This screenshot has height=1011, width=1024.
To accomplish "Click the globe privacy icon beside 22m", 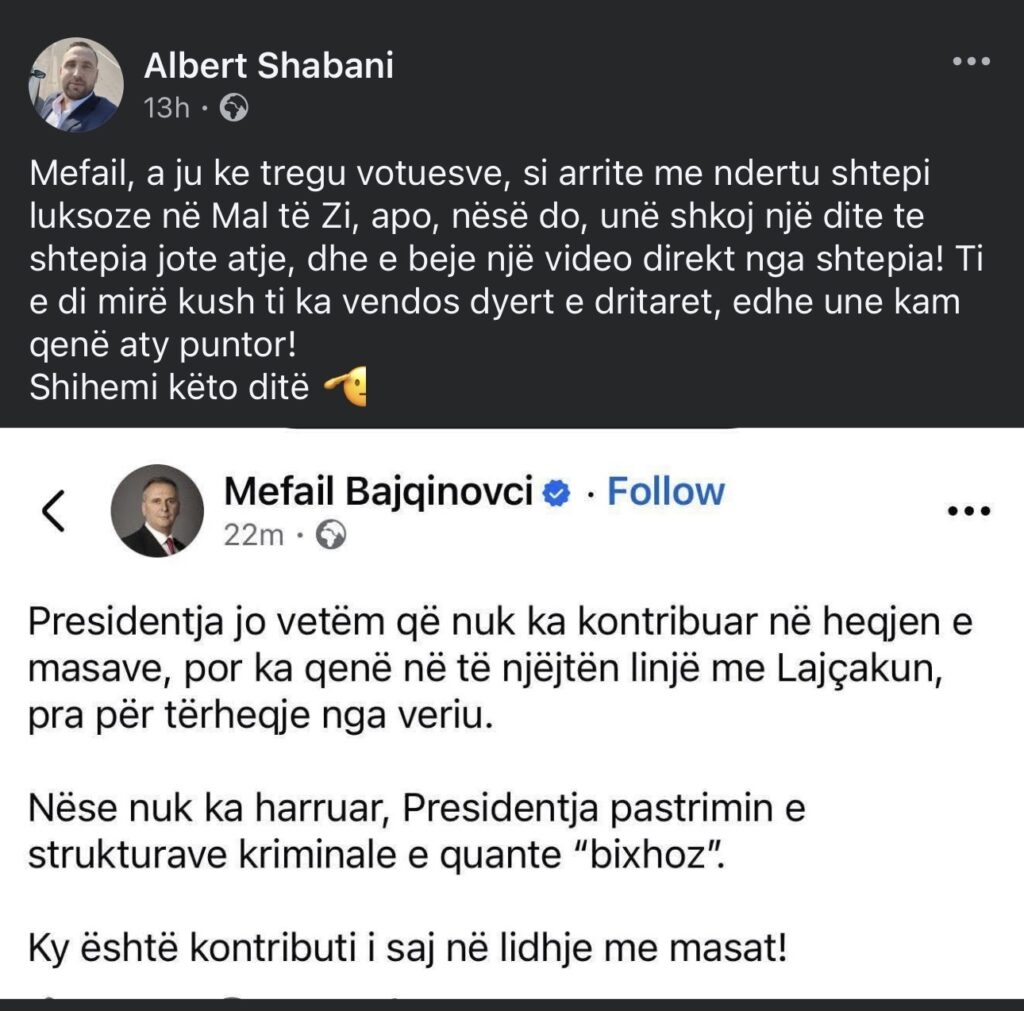I will (x=331, y=537).
